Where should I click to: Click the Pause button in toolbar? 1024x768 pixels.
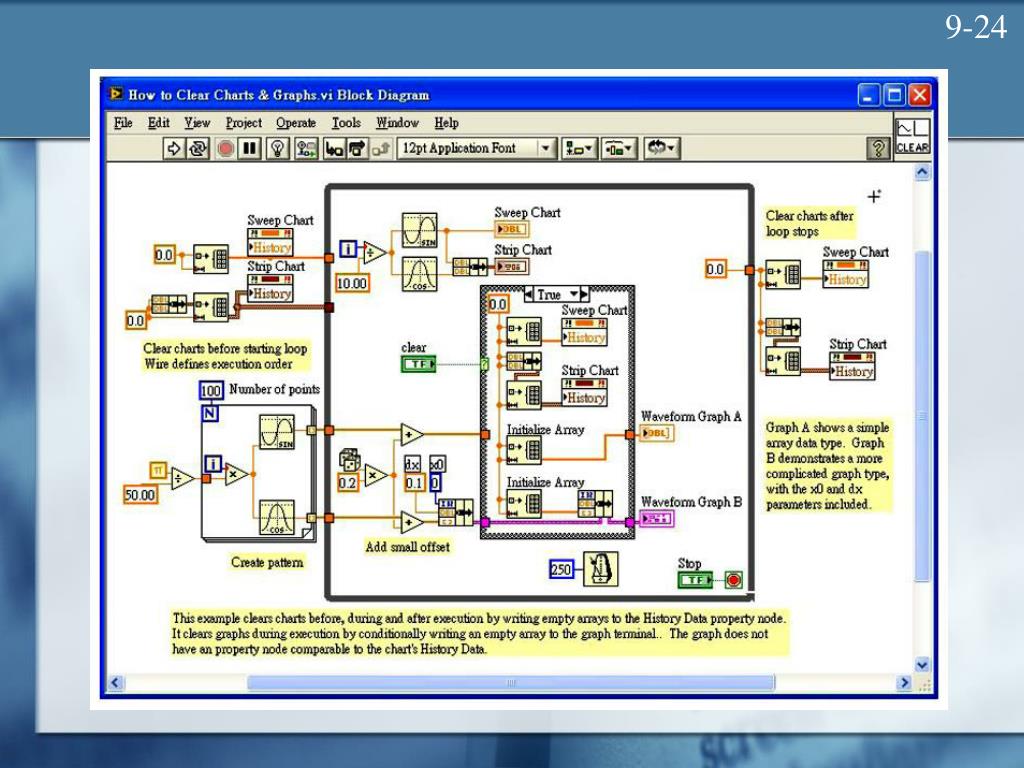(249, 149)
